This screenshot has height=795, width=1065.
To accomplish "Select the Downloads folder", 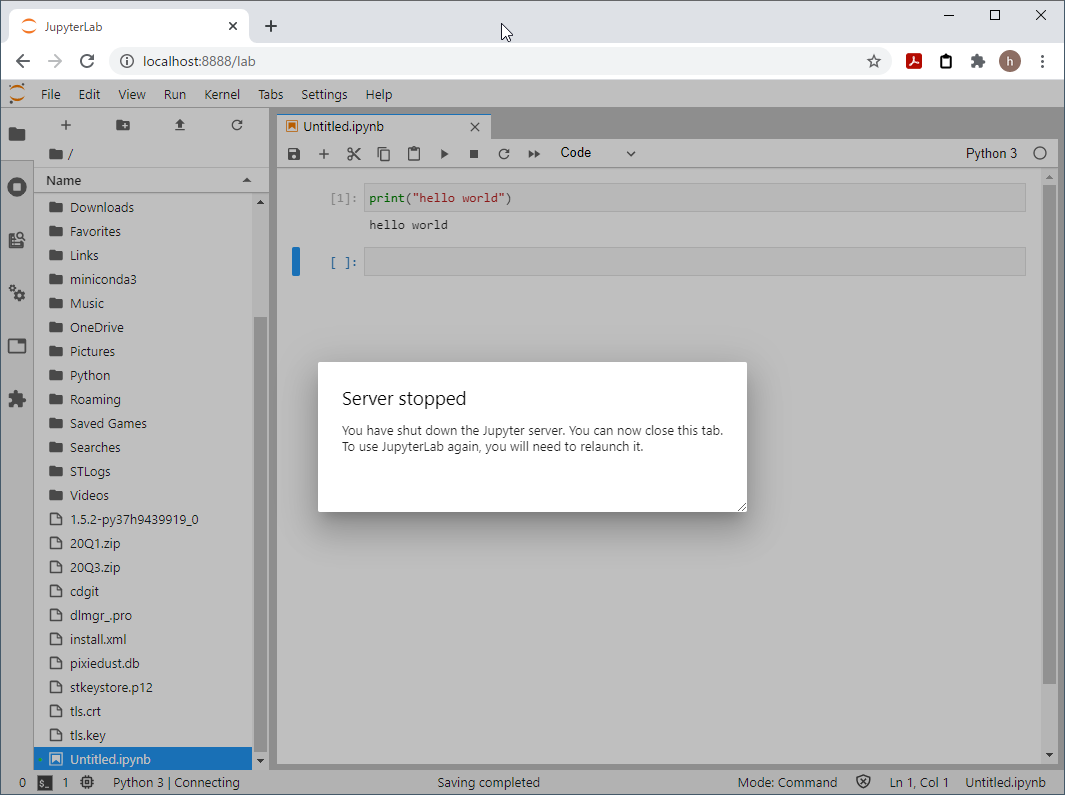I will pos(144,207).
